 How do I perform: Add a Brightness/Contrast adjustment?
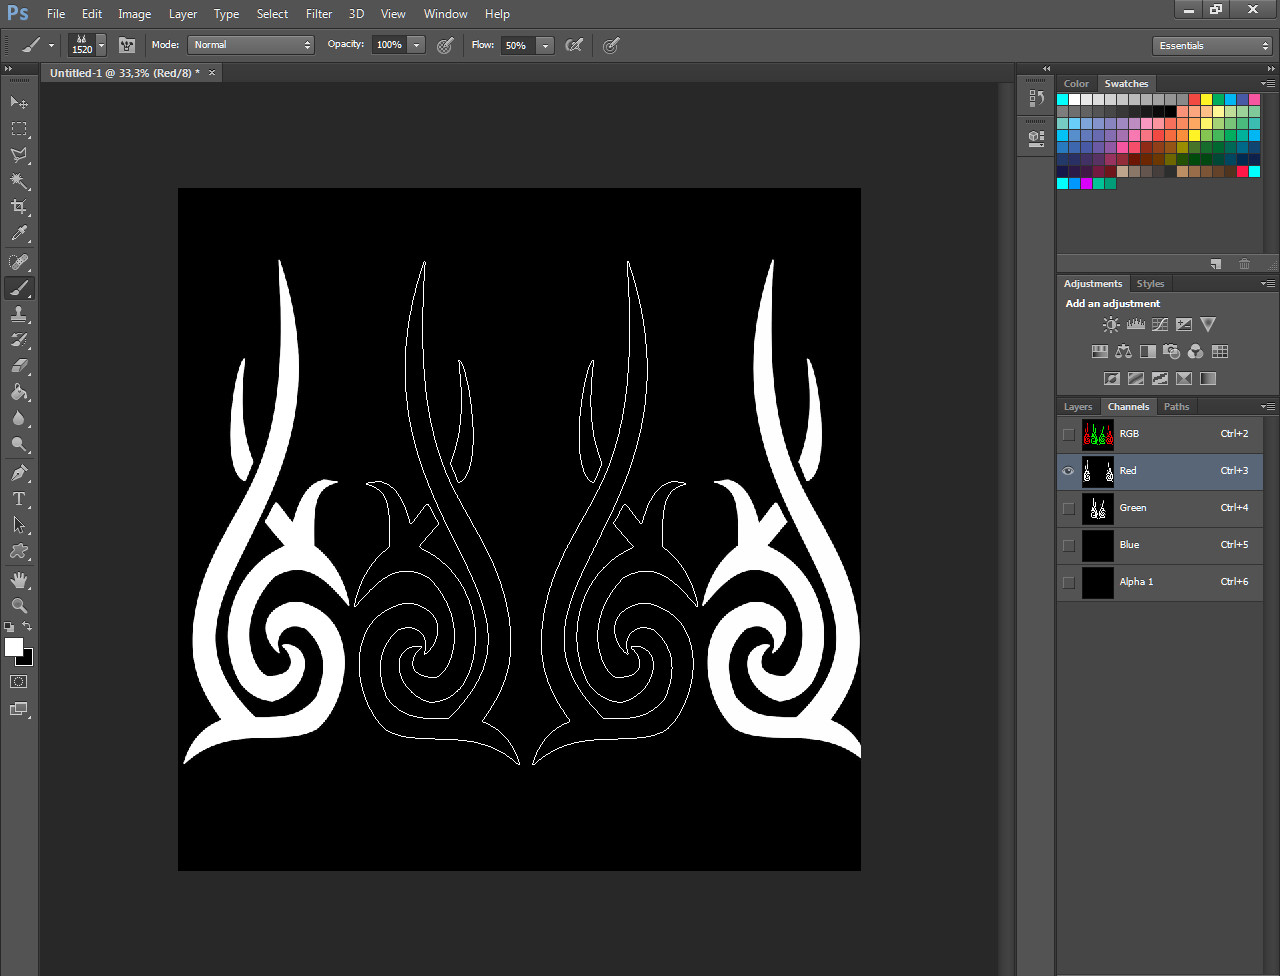click(1111, 325)
